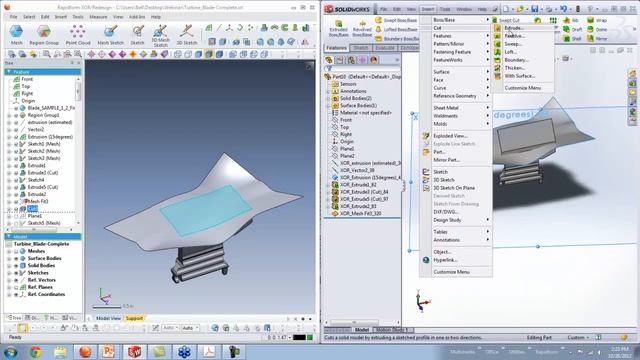Image resolution: width=640 pixels, height=360 pixels.
Task: Open the Boss/Base submenu
Action: [x=460, y=20]
